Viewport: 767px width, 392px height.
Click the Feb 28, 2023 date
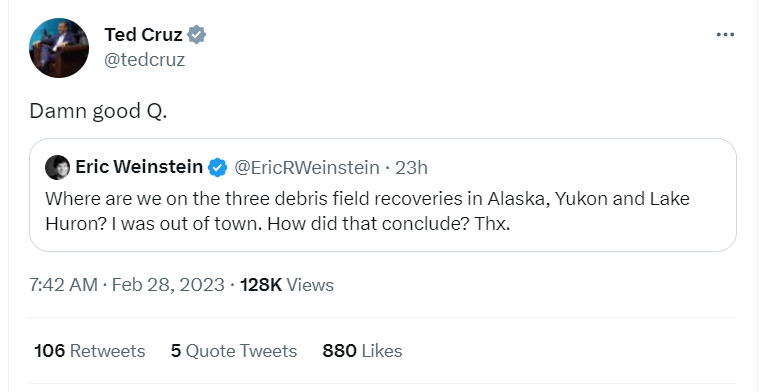(x=168, y=285)
